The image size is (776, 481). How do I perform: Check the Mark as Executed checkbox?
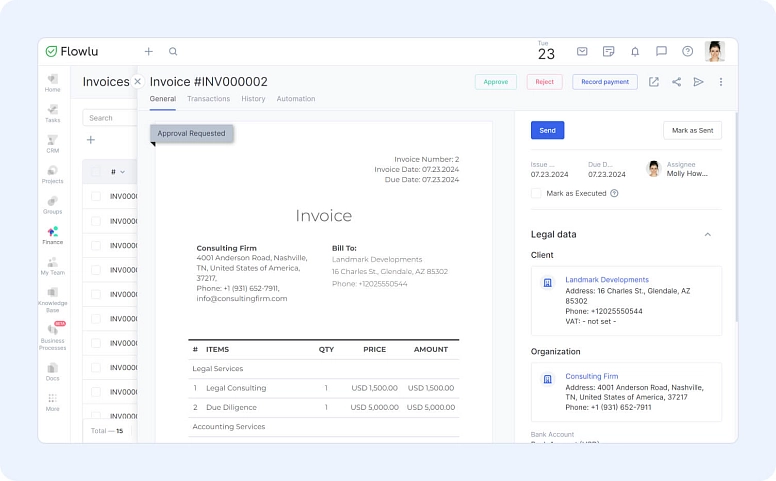[x=536, y=193]
